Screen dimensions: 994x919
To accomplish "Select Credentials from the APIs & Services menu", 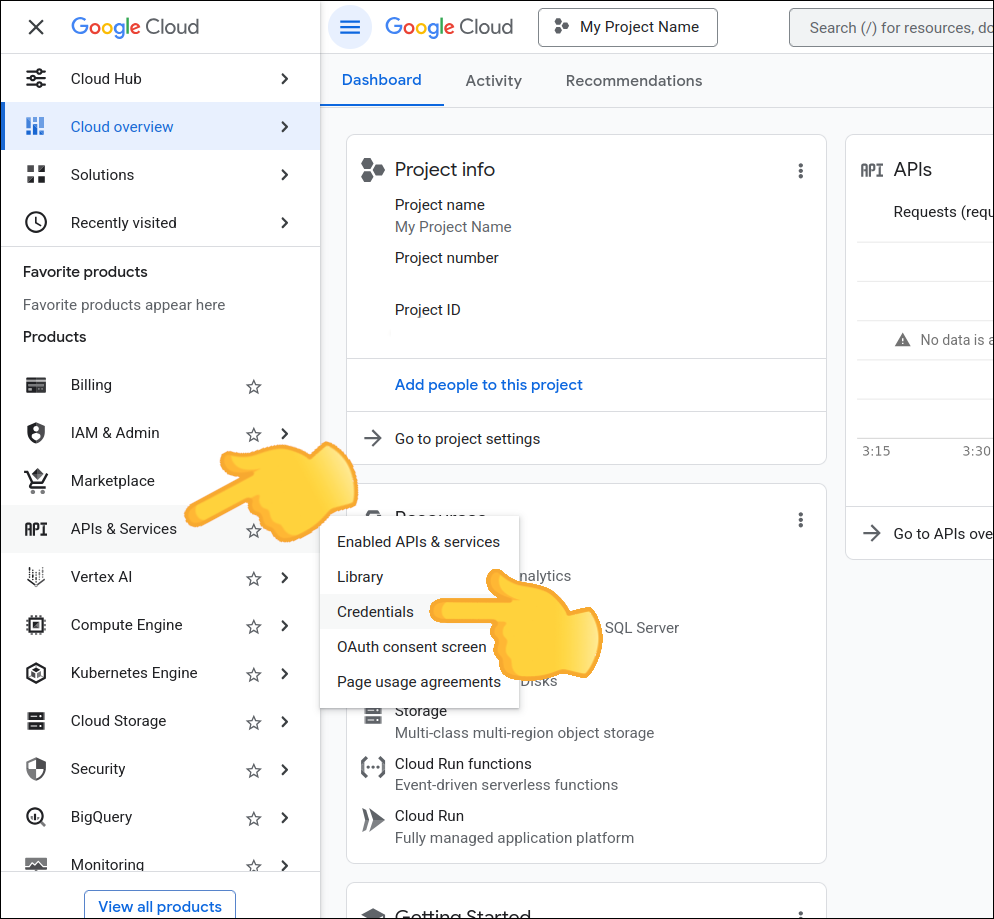I will pyautogui.click(x=375, y=611).
